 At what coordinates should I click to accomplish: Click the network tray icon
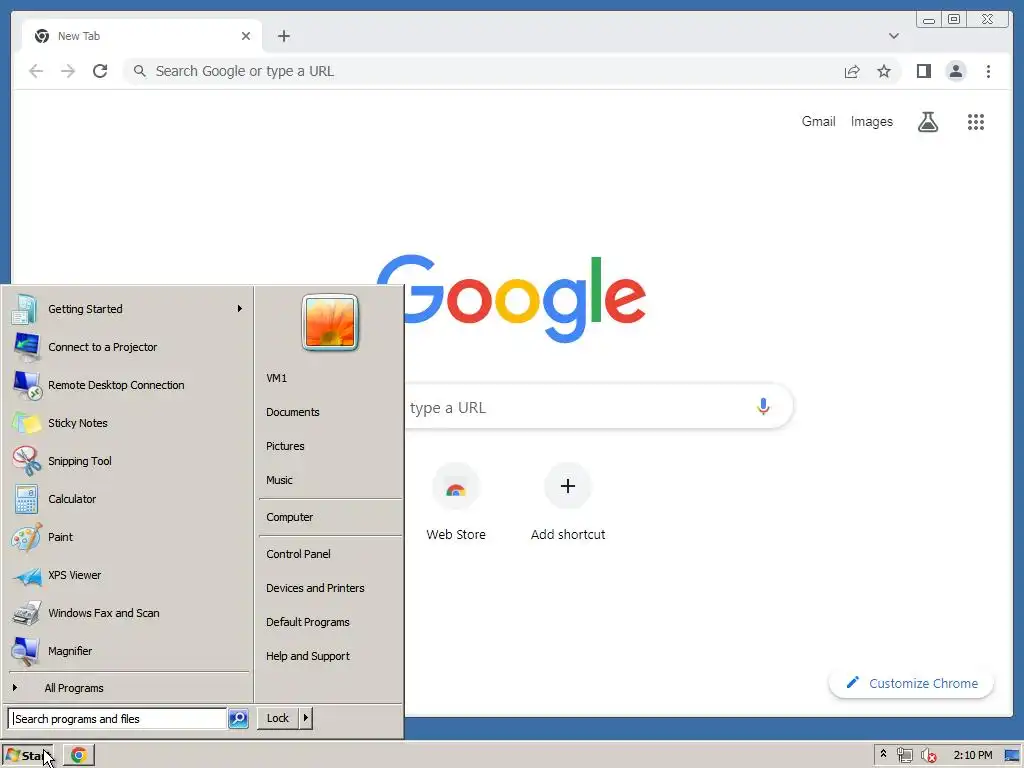[x=904, y=755]
